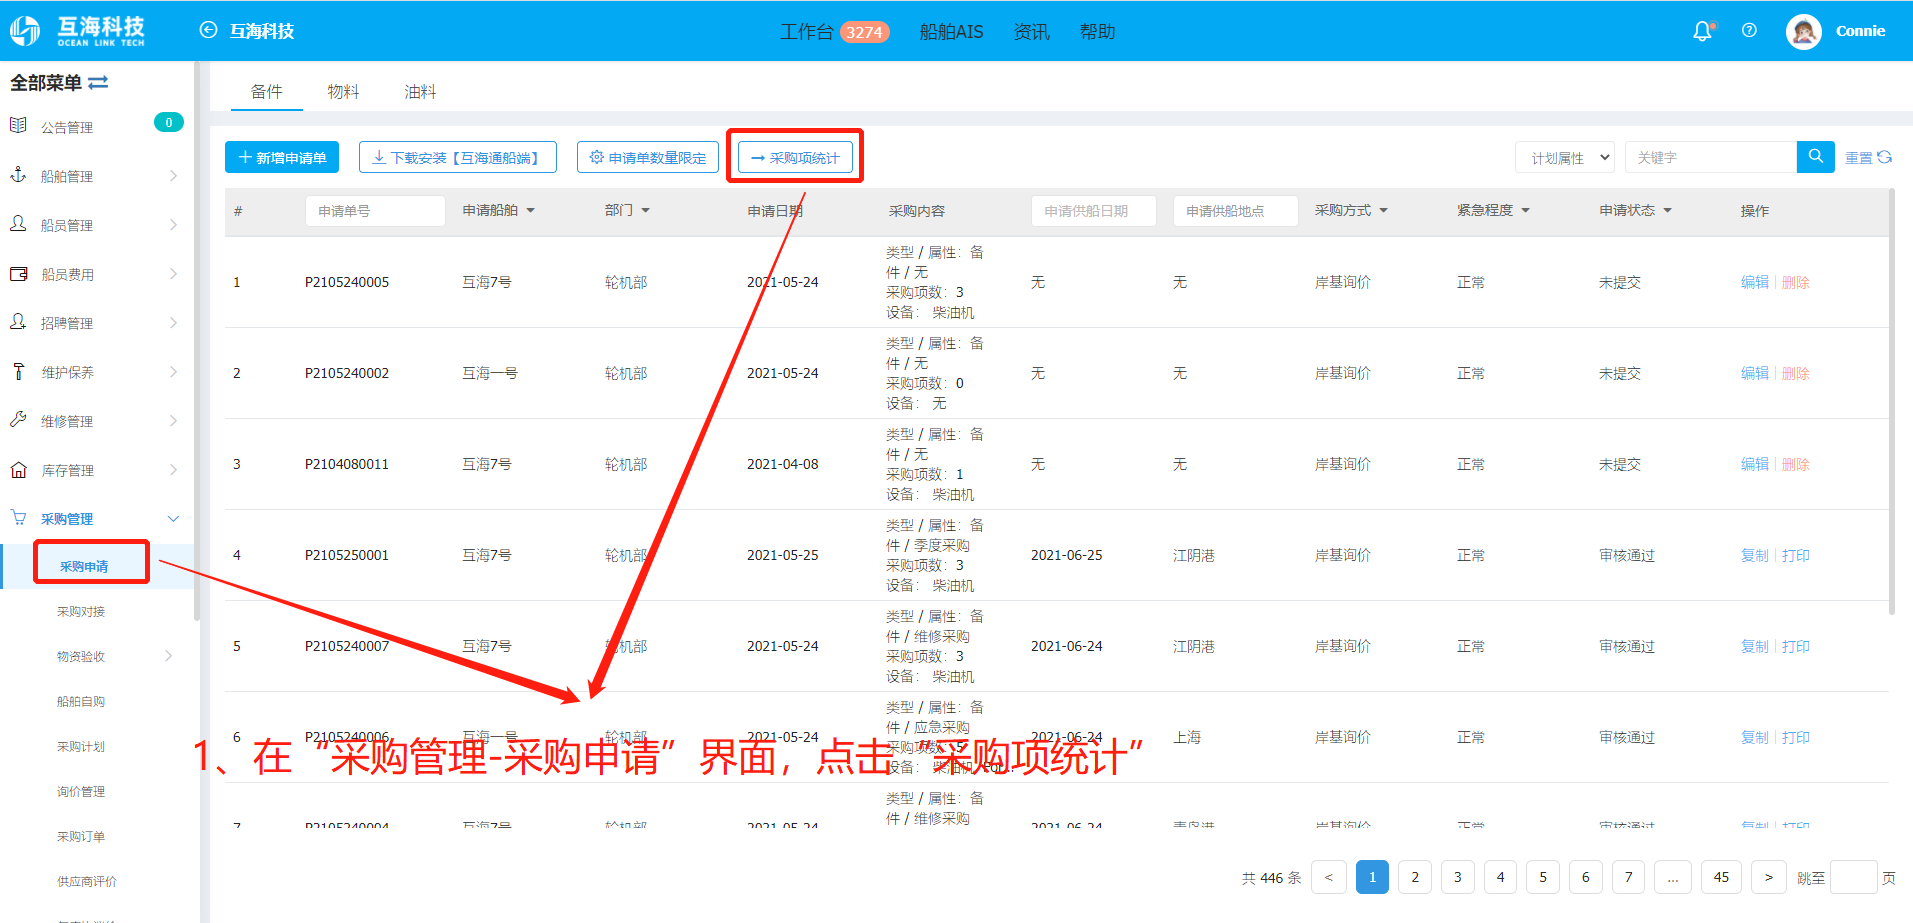Screen dimensions: 1913x923
Task: Click the back arrow beside 互海科技
Action: 208,30
